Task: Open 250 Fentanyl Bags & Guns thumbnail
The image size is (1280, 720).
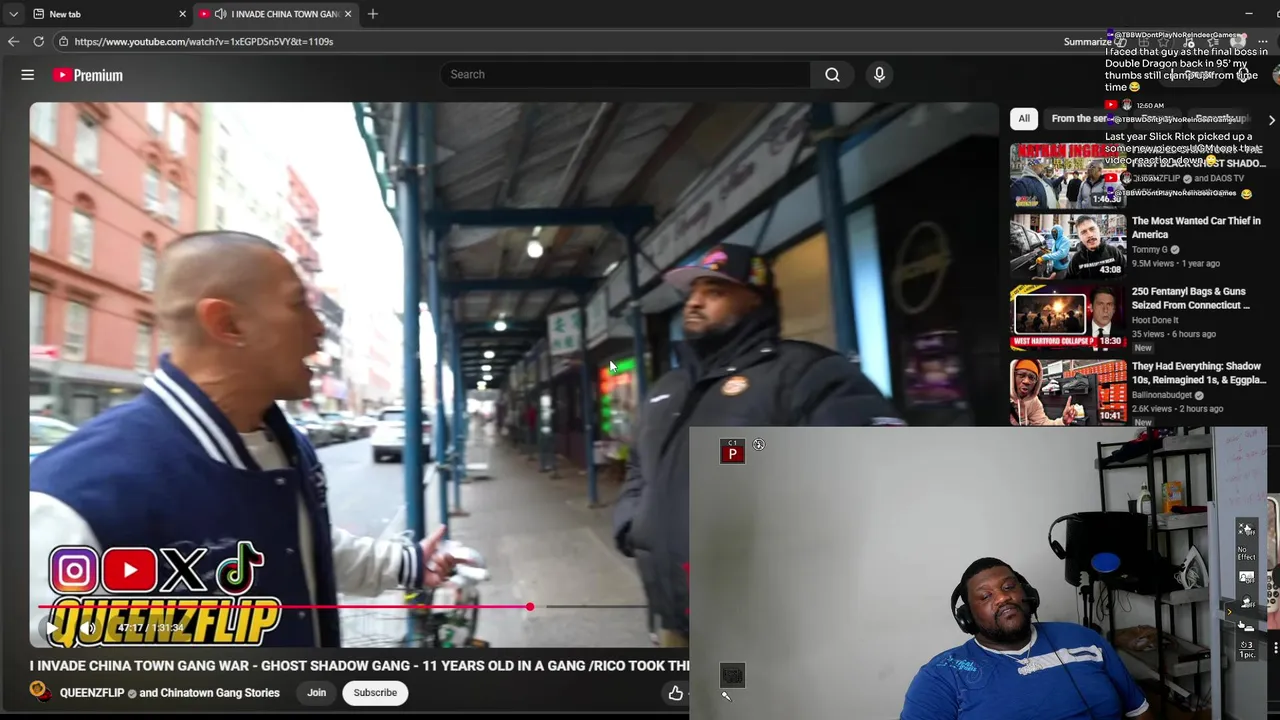Action: [x=1067, y=317]
